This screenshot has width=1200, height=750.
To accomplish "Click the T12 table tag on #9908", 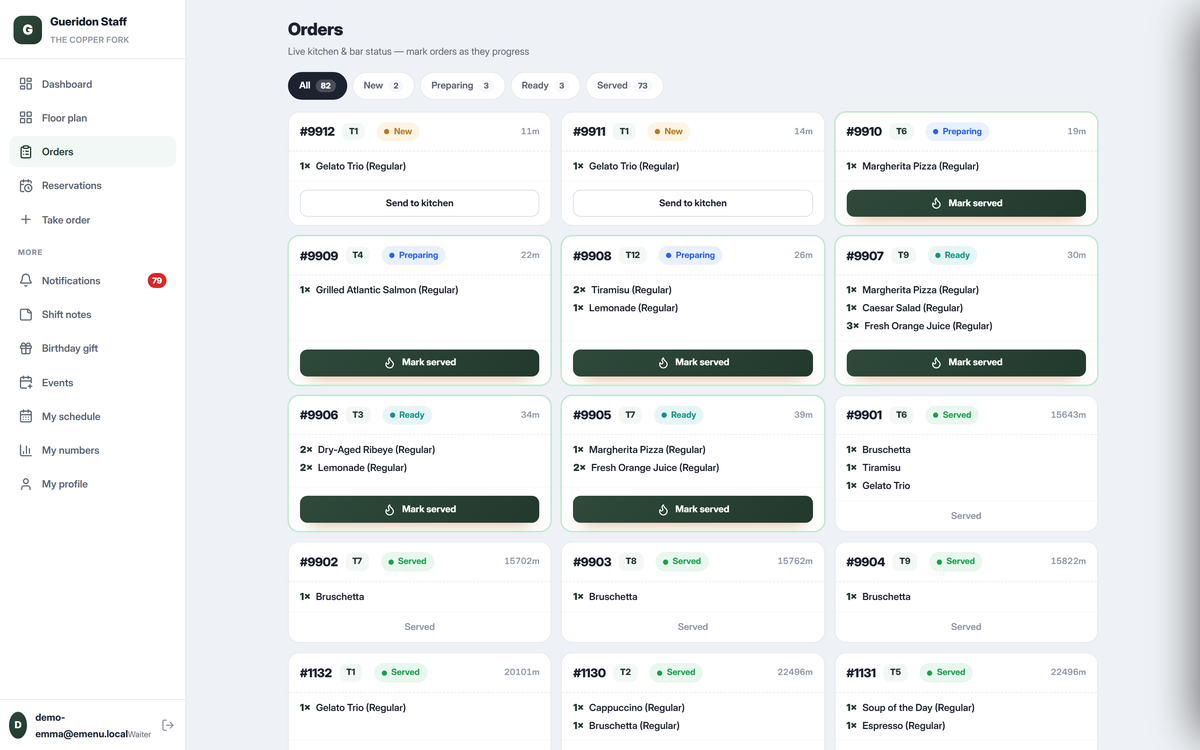I will (x=633, y=255).
